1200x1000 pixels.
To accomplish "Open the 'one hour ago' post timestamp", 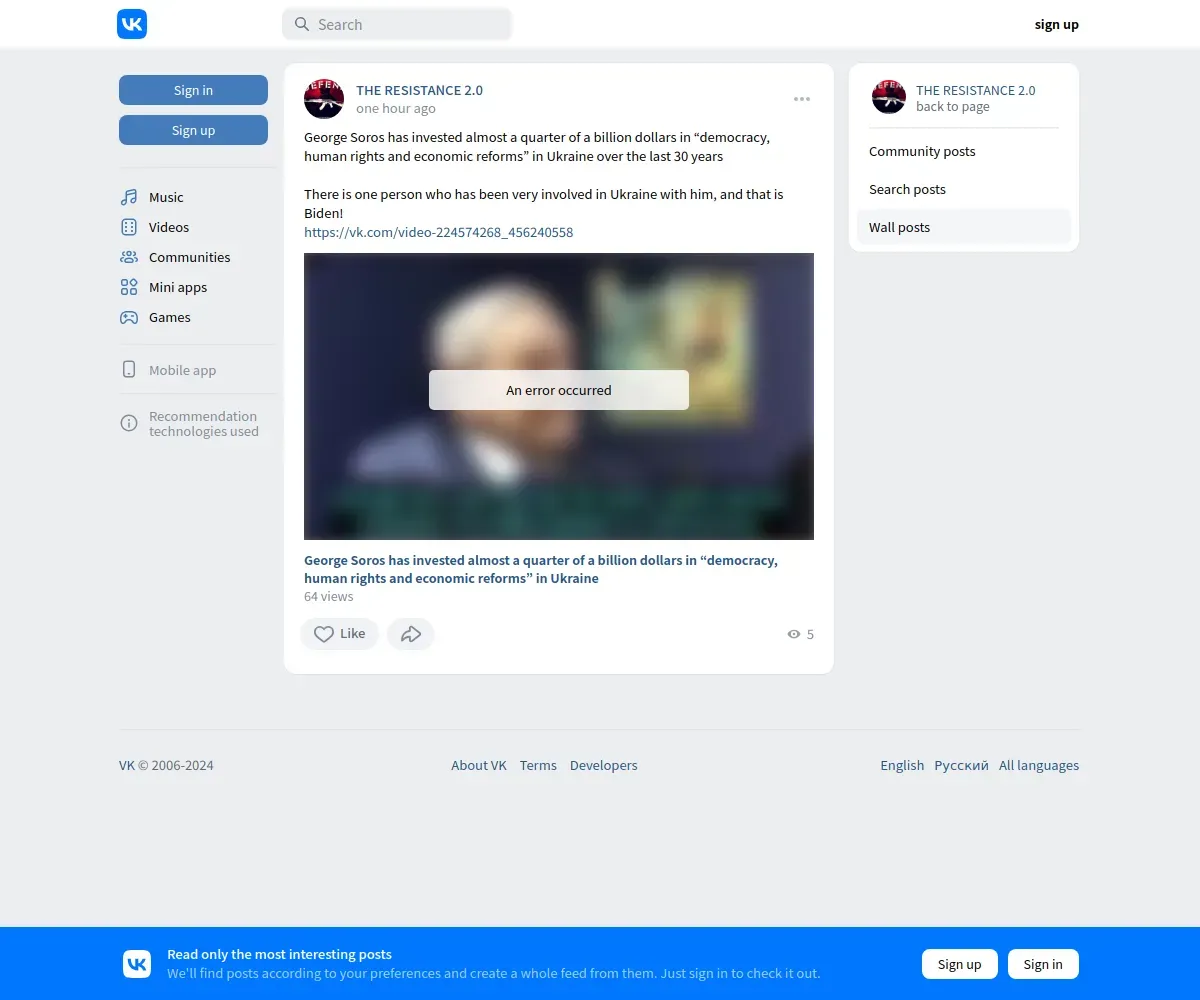I will [396, 108].
